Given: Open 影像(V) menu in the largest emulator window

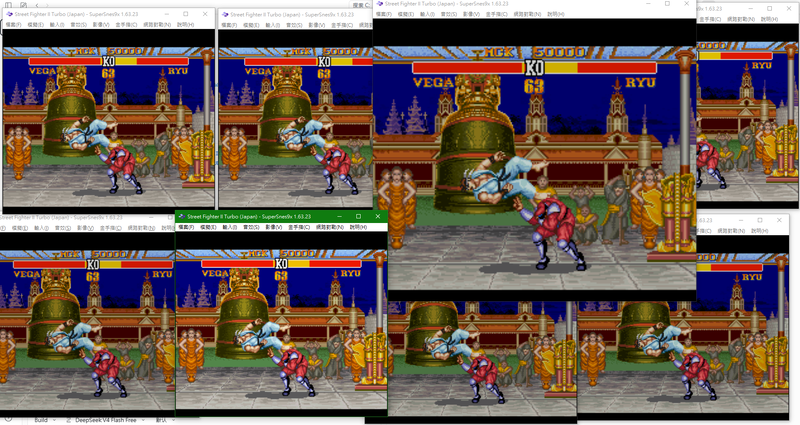Looking at the screenshot, I should tap(471, 14).
